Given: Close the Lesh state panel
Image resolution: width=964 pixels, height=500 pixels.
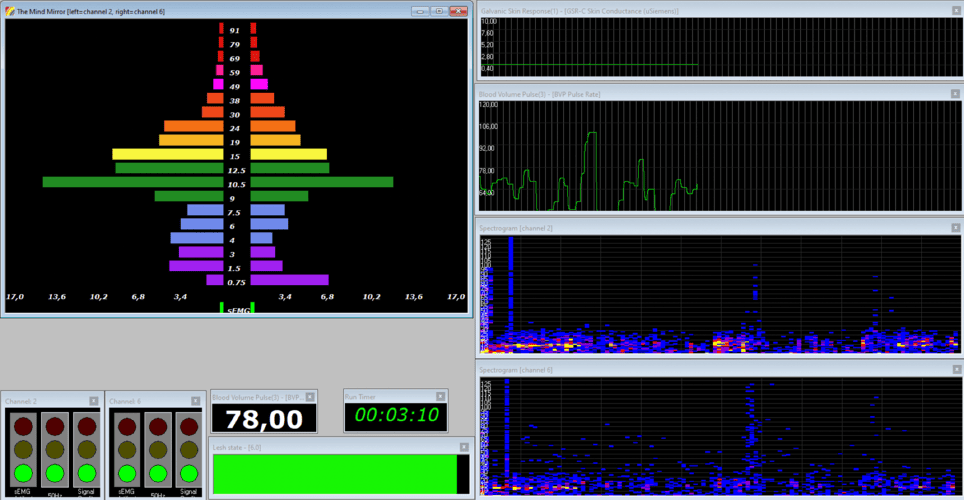Looking at the screenshot, I should (x=464, y=447).
